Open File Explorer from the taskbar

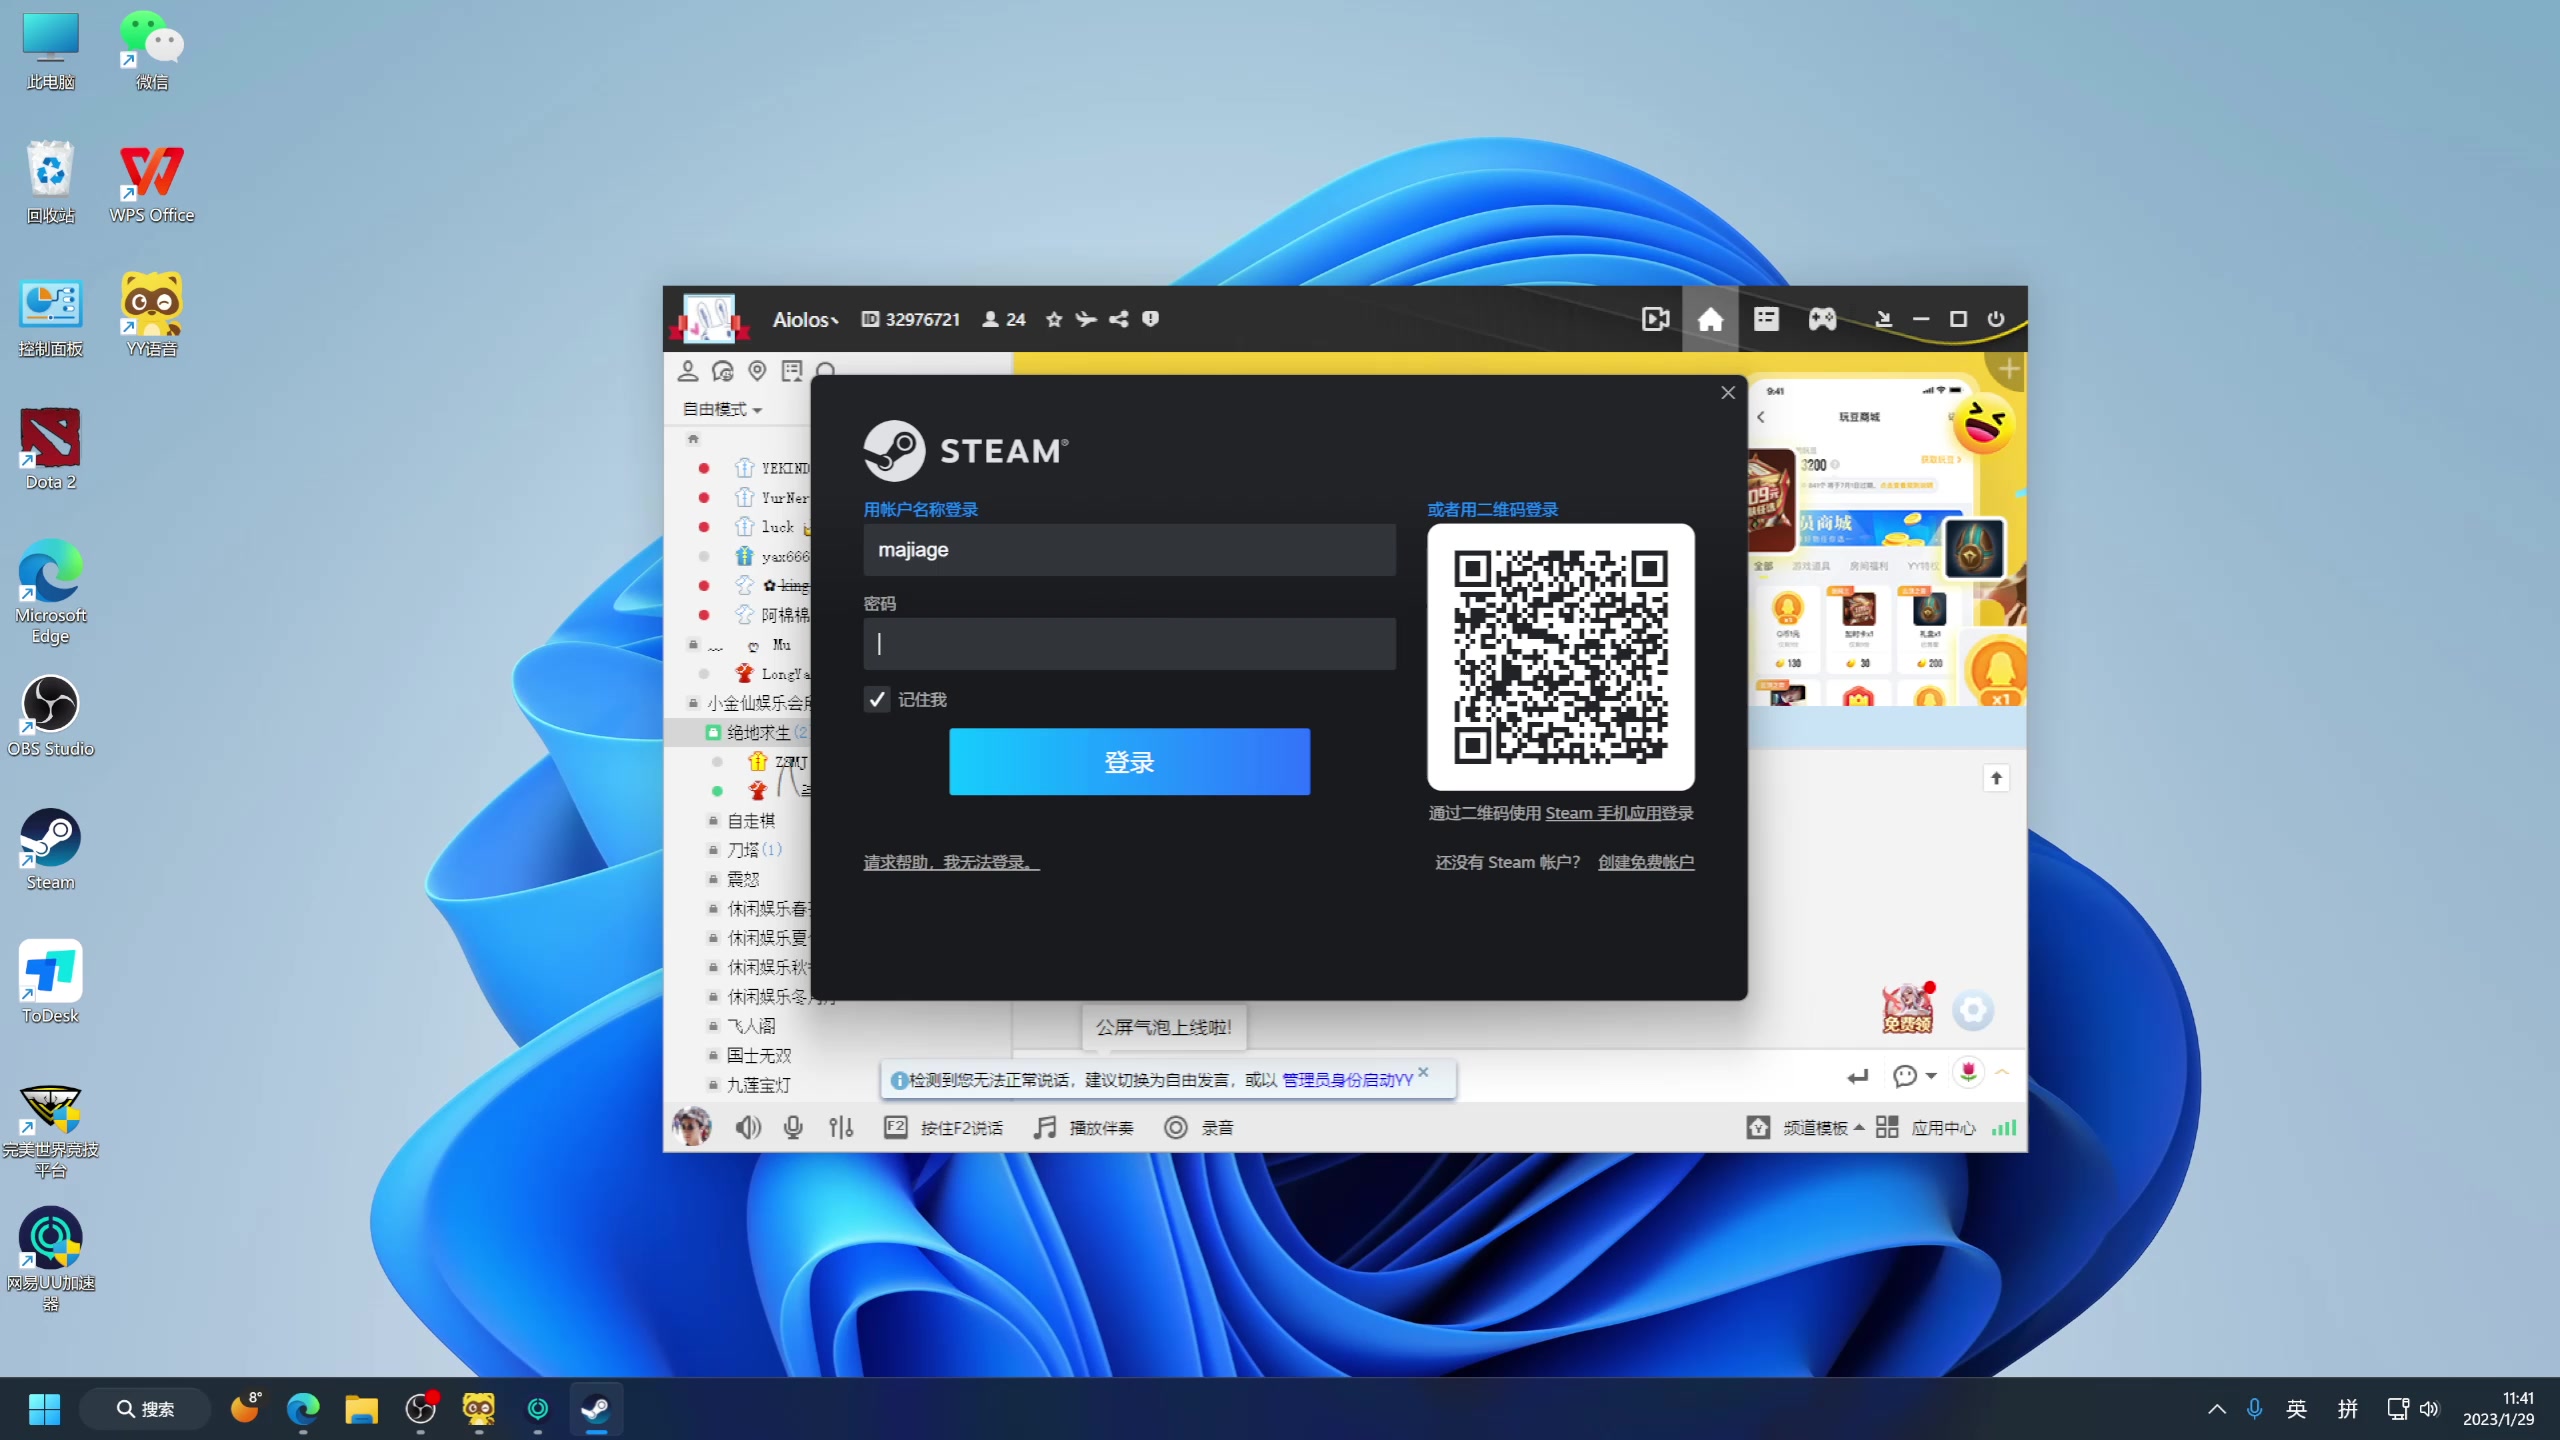pos(361,1409)
